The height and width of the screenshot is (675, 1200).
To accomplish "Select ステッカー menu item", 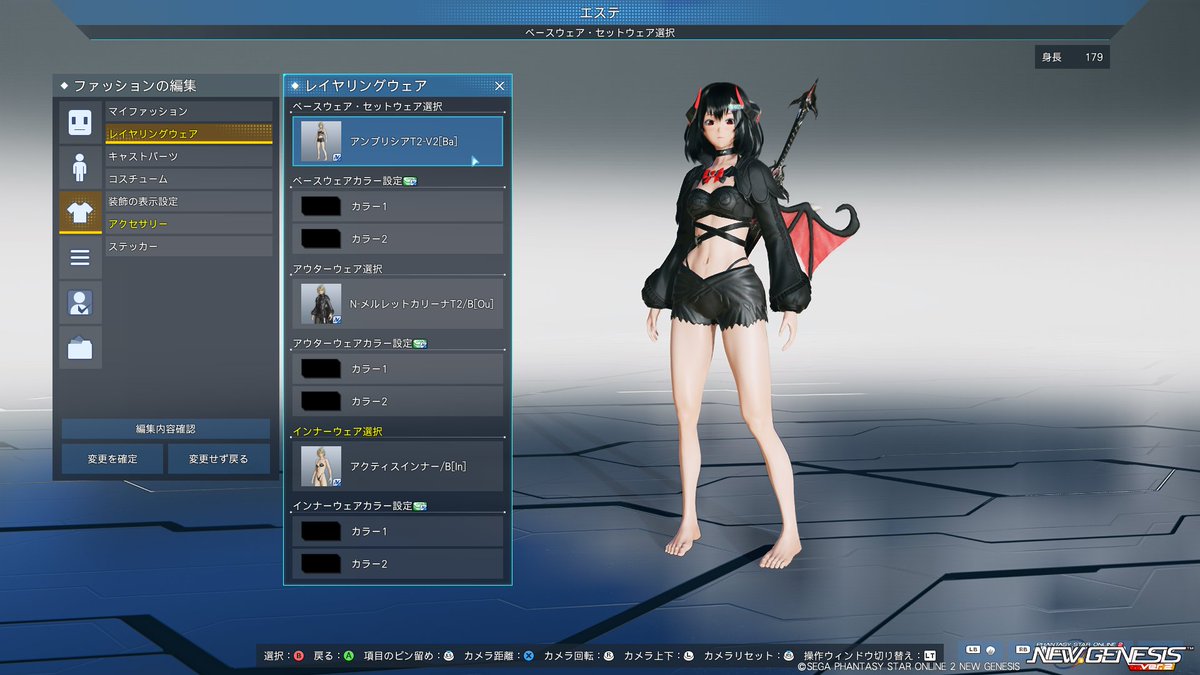I will coord(189,246).
